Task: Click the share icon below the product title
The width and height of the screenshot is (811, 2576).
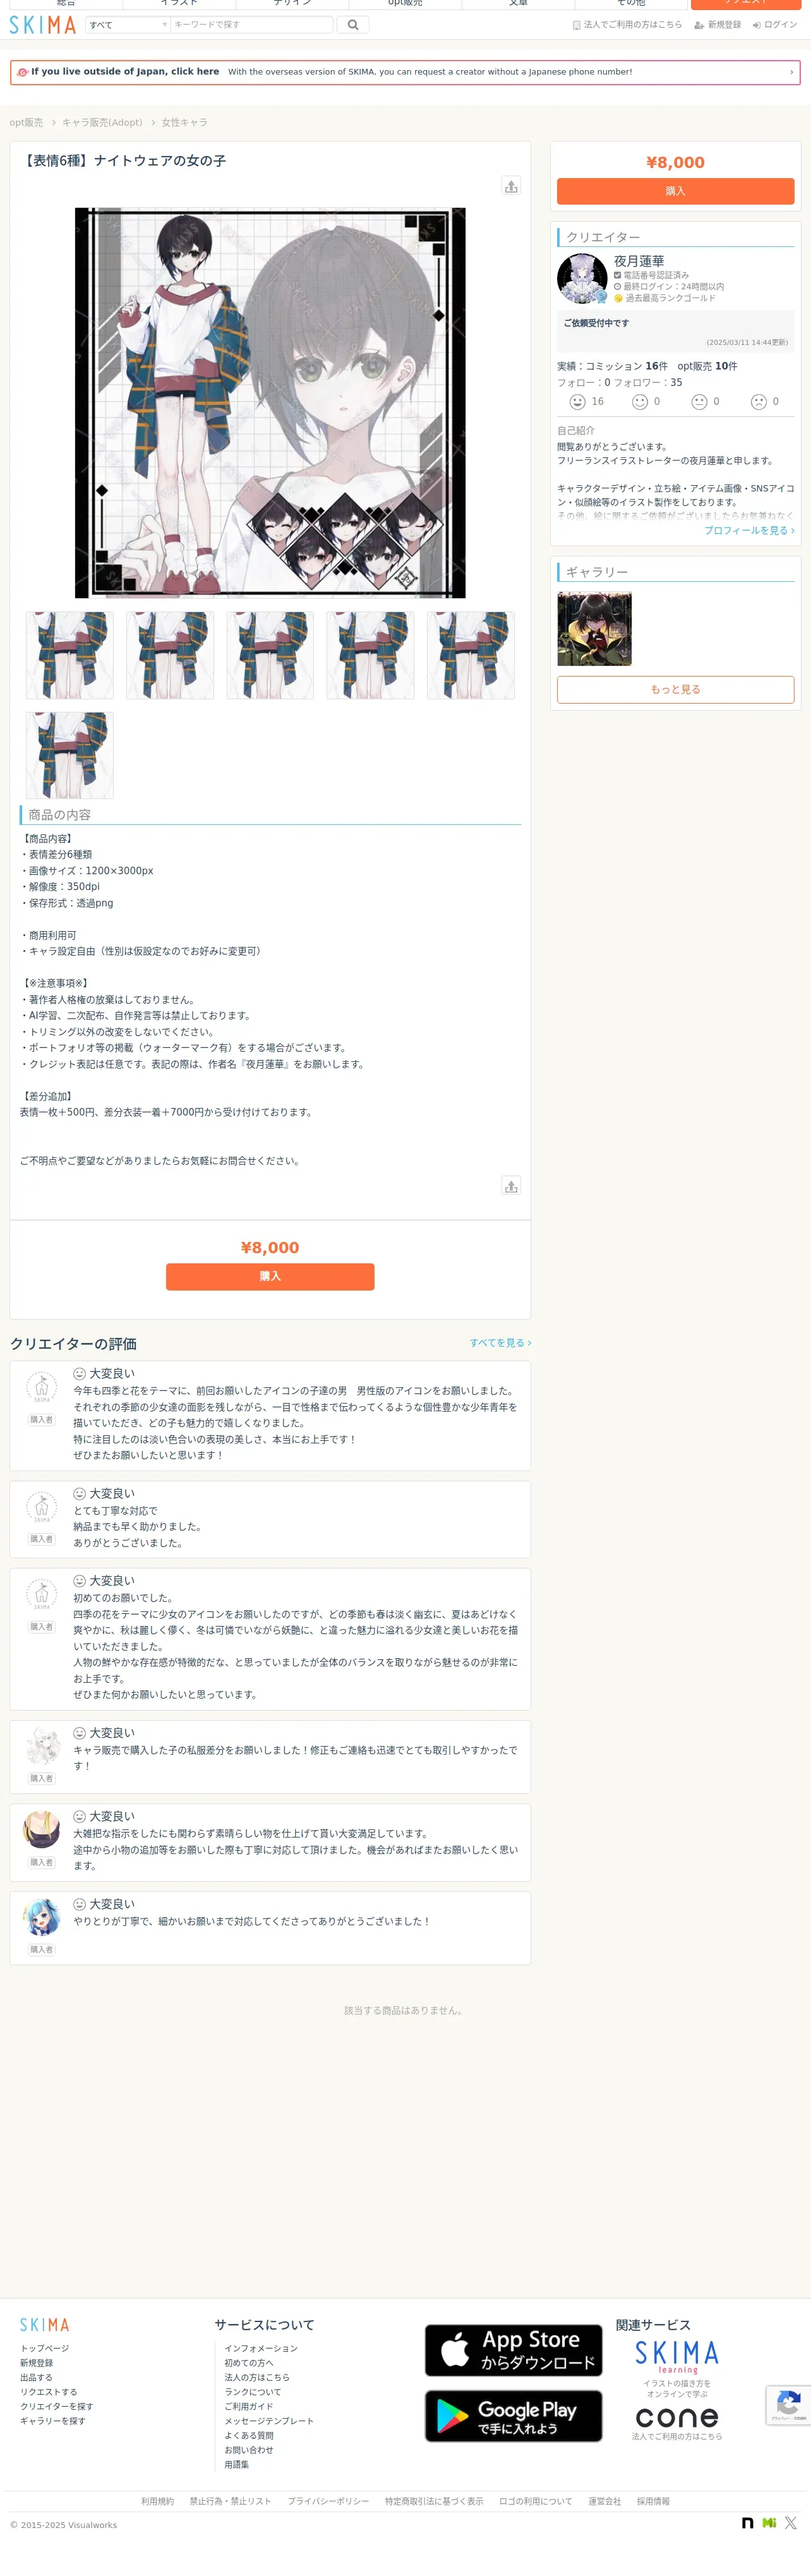Action: [511, 186]
